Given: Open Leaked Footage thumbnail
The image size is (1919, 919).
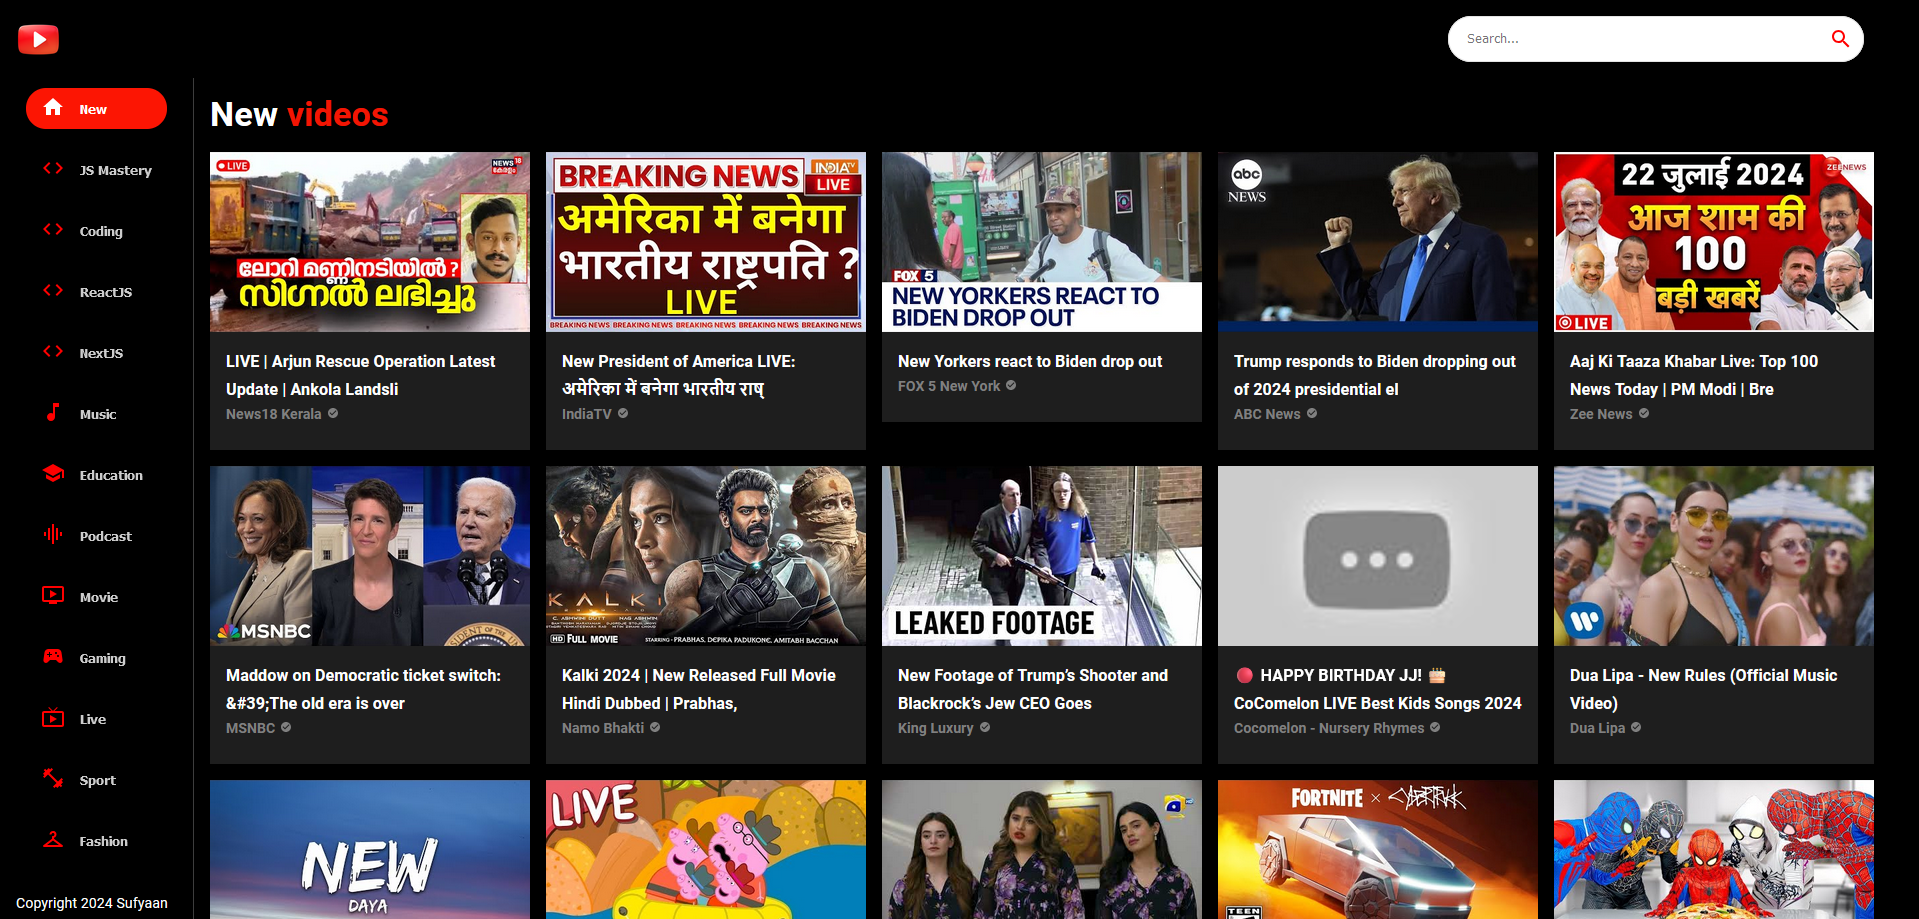Looking at the screenshot, I should (1042, 556).
